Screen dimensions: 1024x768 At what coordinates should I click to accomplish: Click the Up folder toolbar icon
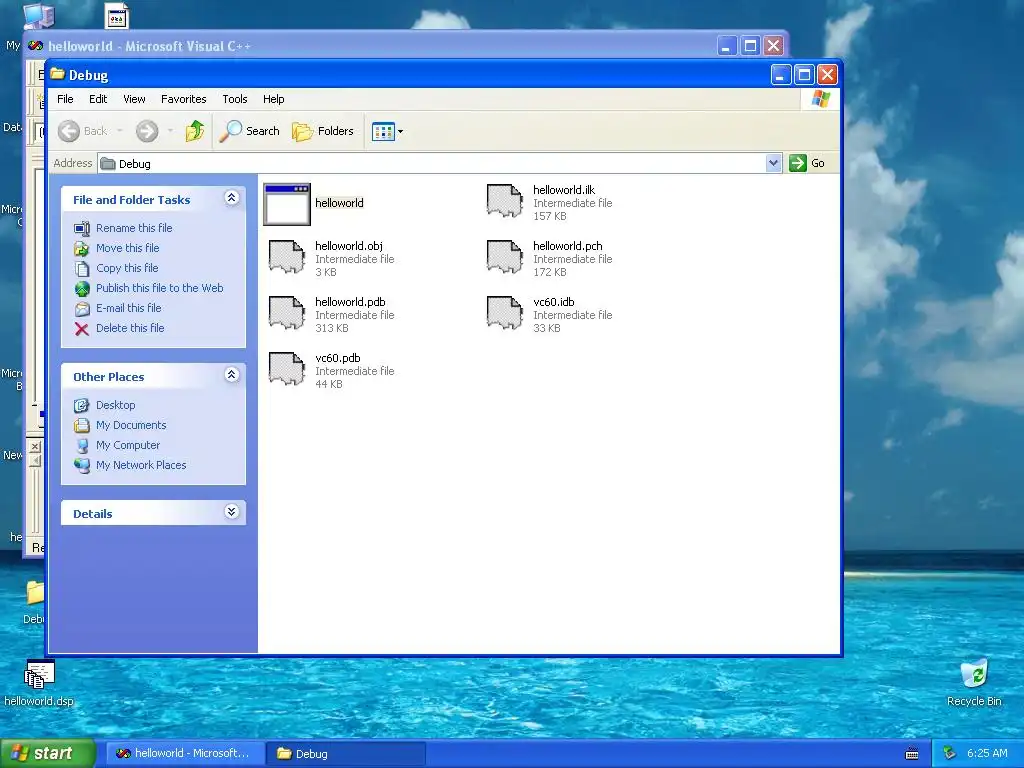195,131
